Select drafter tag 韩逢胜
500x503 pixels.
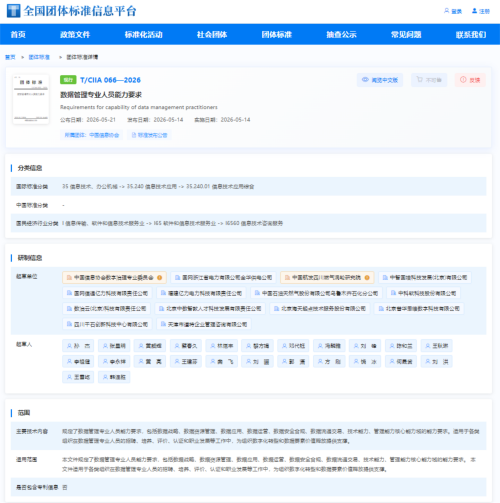(114, 377)
